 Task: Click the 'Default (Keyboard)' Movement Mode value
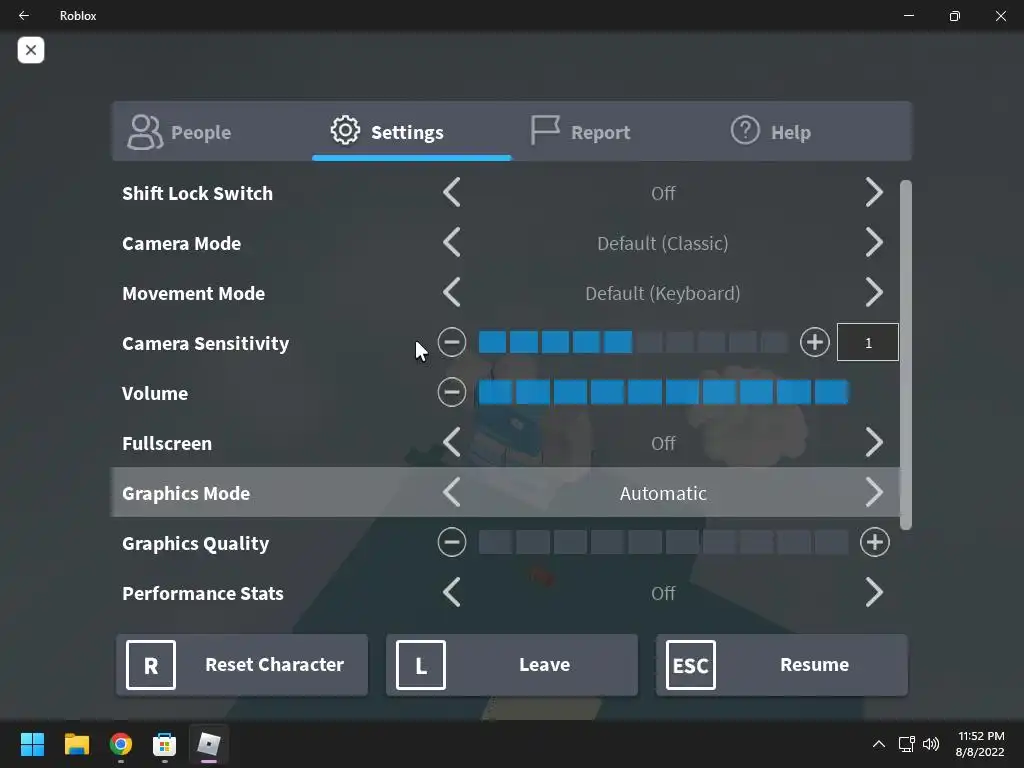663,293
